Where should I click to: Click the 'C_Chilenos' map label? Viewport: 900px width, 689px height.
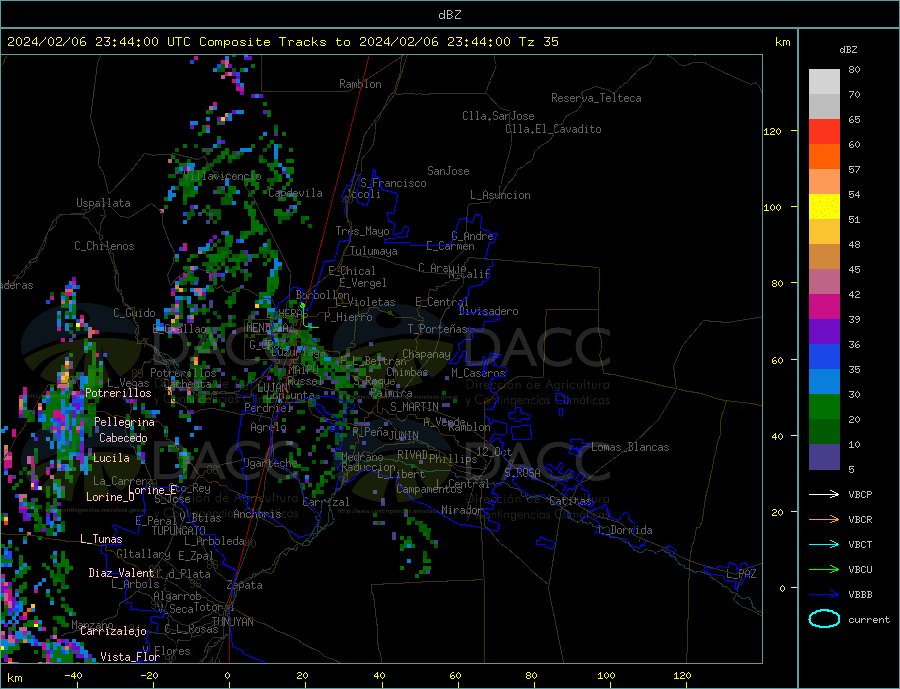104,246
